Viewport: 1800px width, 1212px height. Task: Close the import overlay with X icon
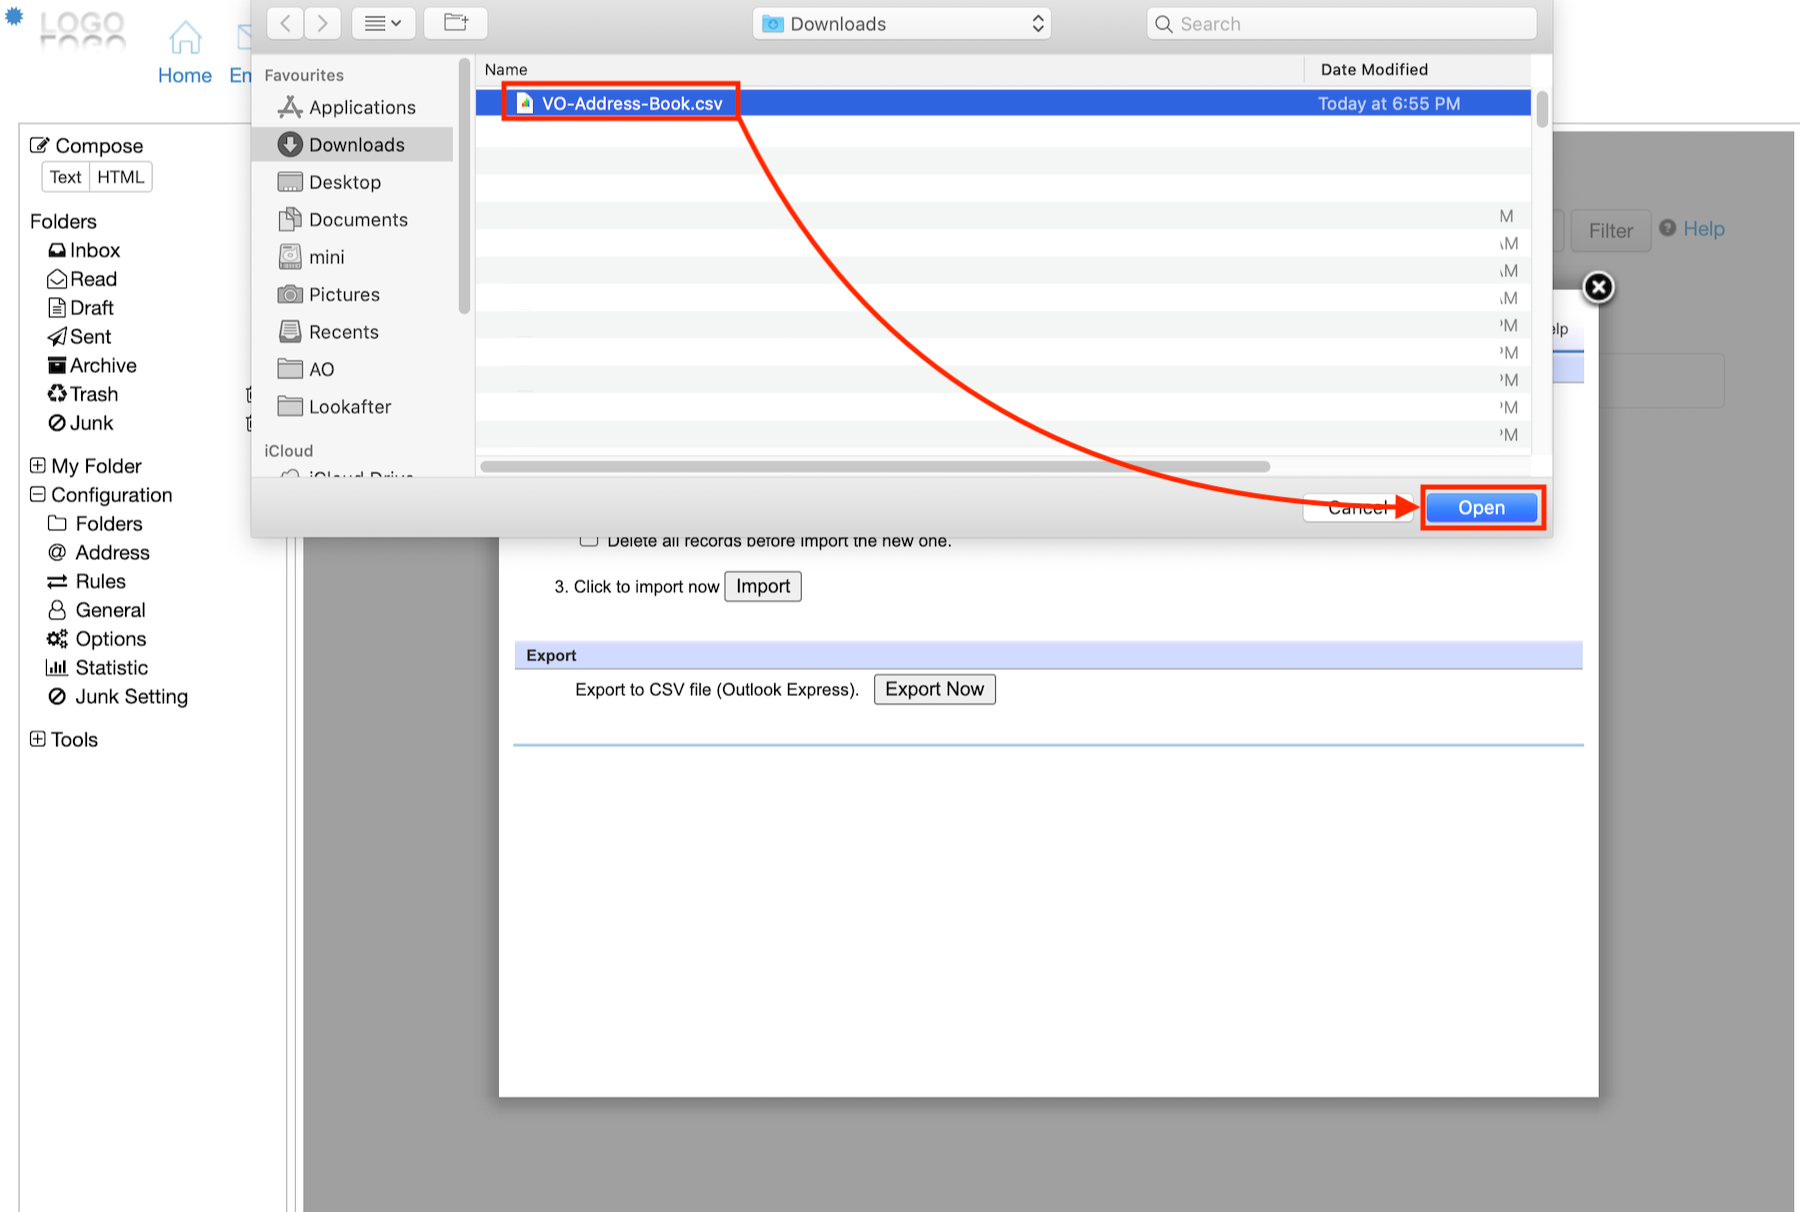click(1598, 288)
